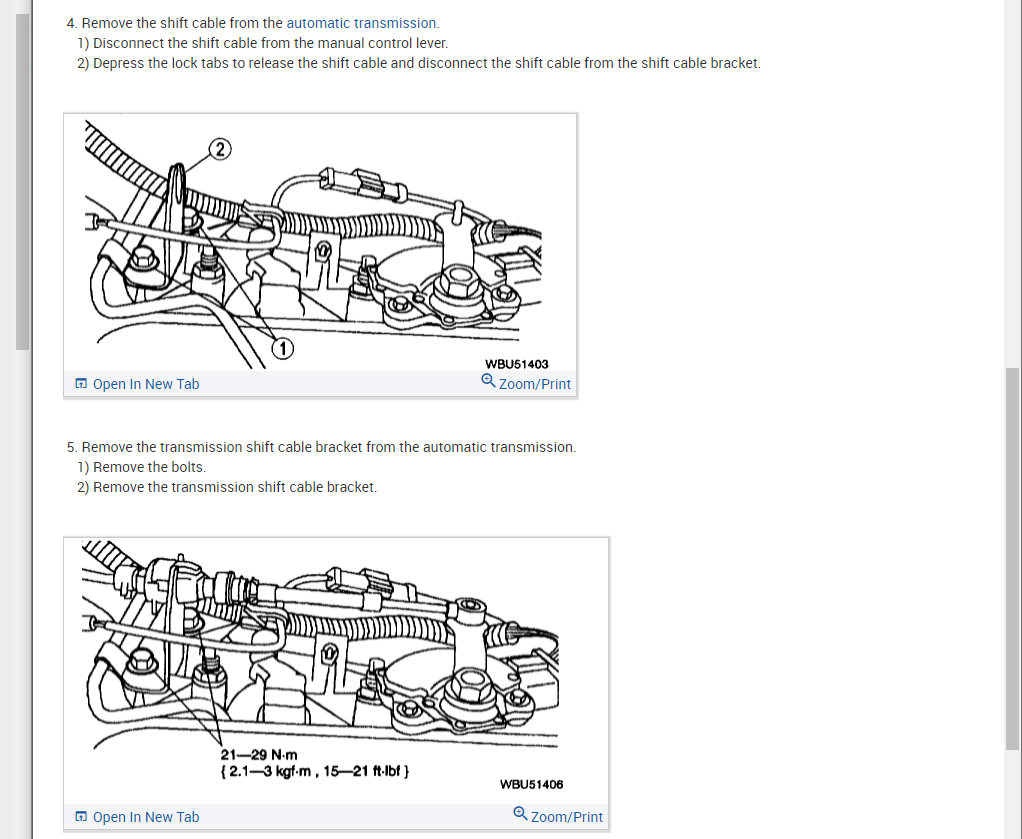Click the figure code 'WBU51406'
1022x839 pixels.
[x=532, y=784]
